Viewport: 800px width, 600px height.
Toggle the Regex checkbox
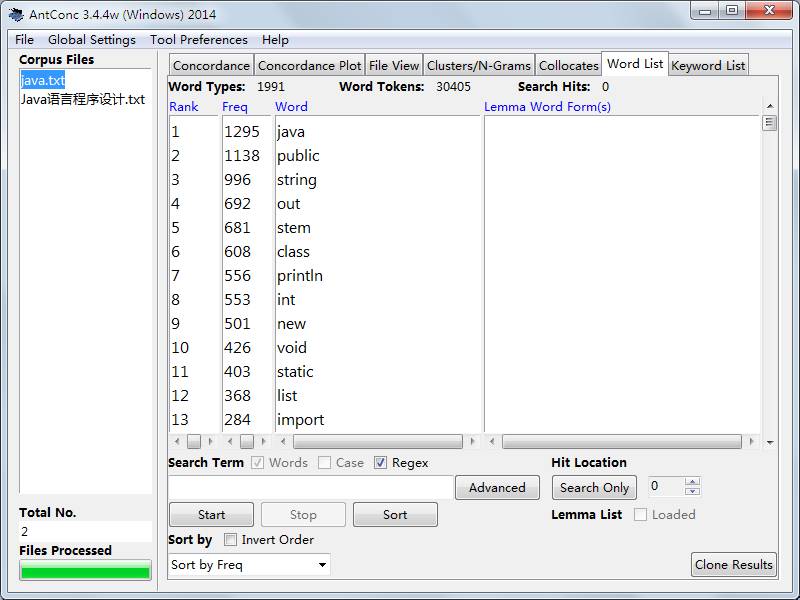[x=380, y=463]
